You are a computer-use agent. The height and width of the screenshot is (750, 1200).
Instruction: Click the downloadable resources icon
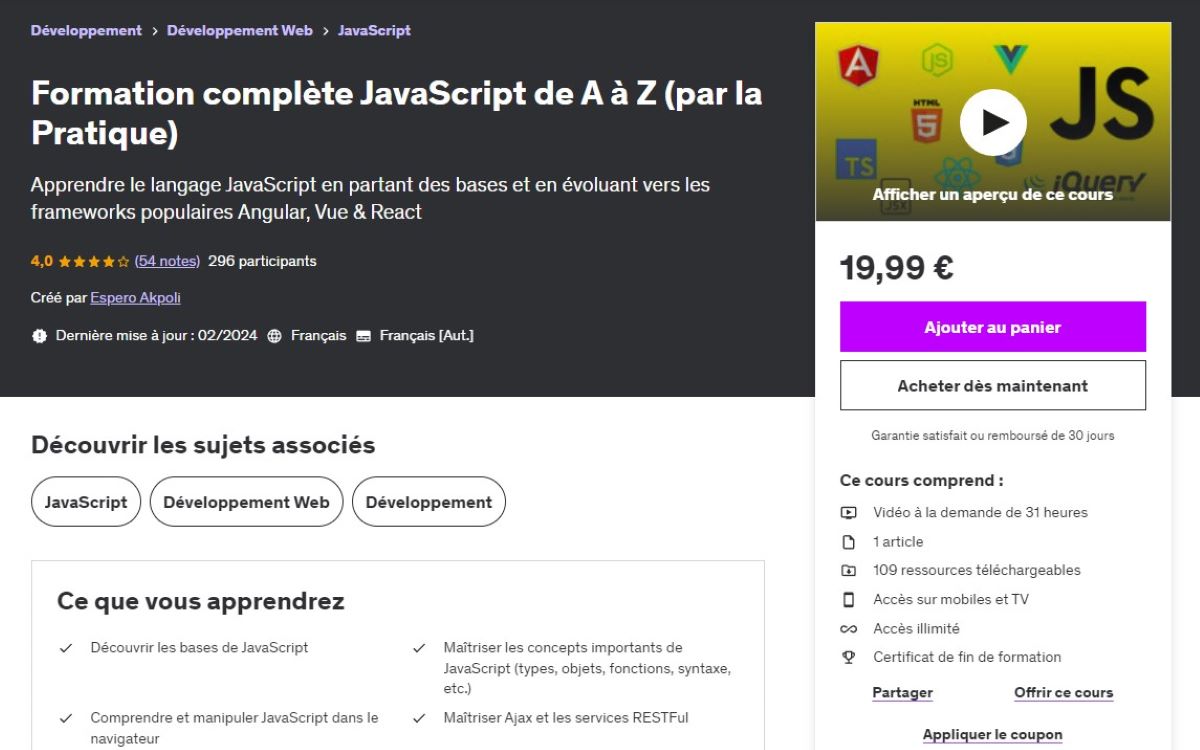[x=849, y=570]
